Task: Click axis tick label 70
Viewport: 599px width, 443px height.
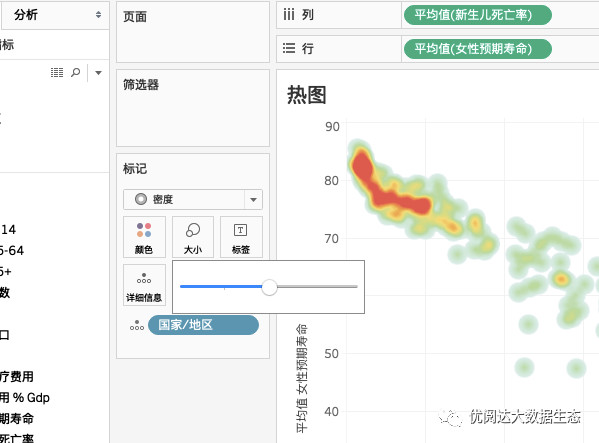Action: (x=332, y=239)
